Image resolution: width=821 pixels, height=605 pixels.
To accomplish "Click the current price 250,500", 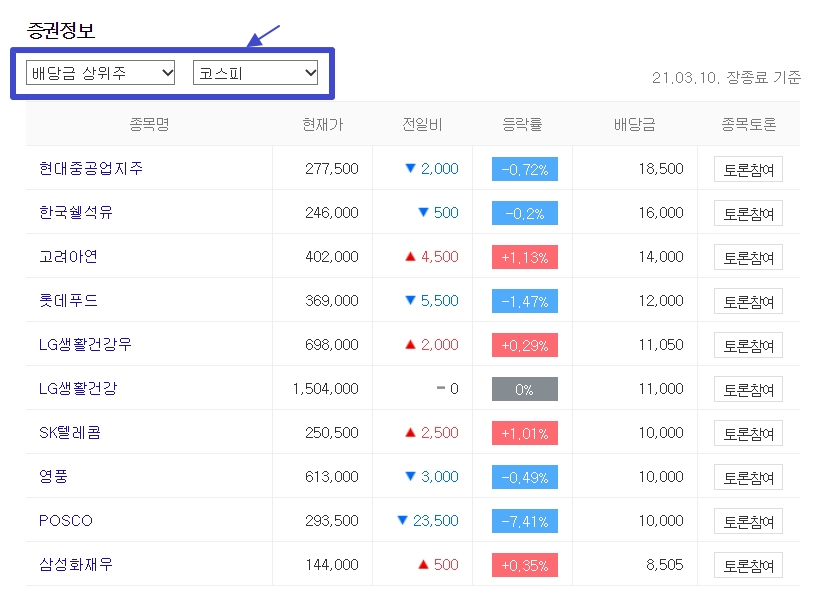I will click(x=332, y=433).
